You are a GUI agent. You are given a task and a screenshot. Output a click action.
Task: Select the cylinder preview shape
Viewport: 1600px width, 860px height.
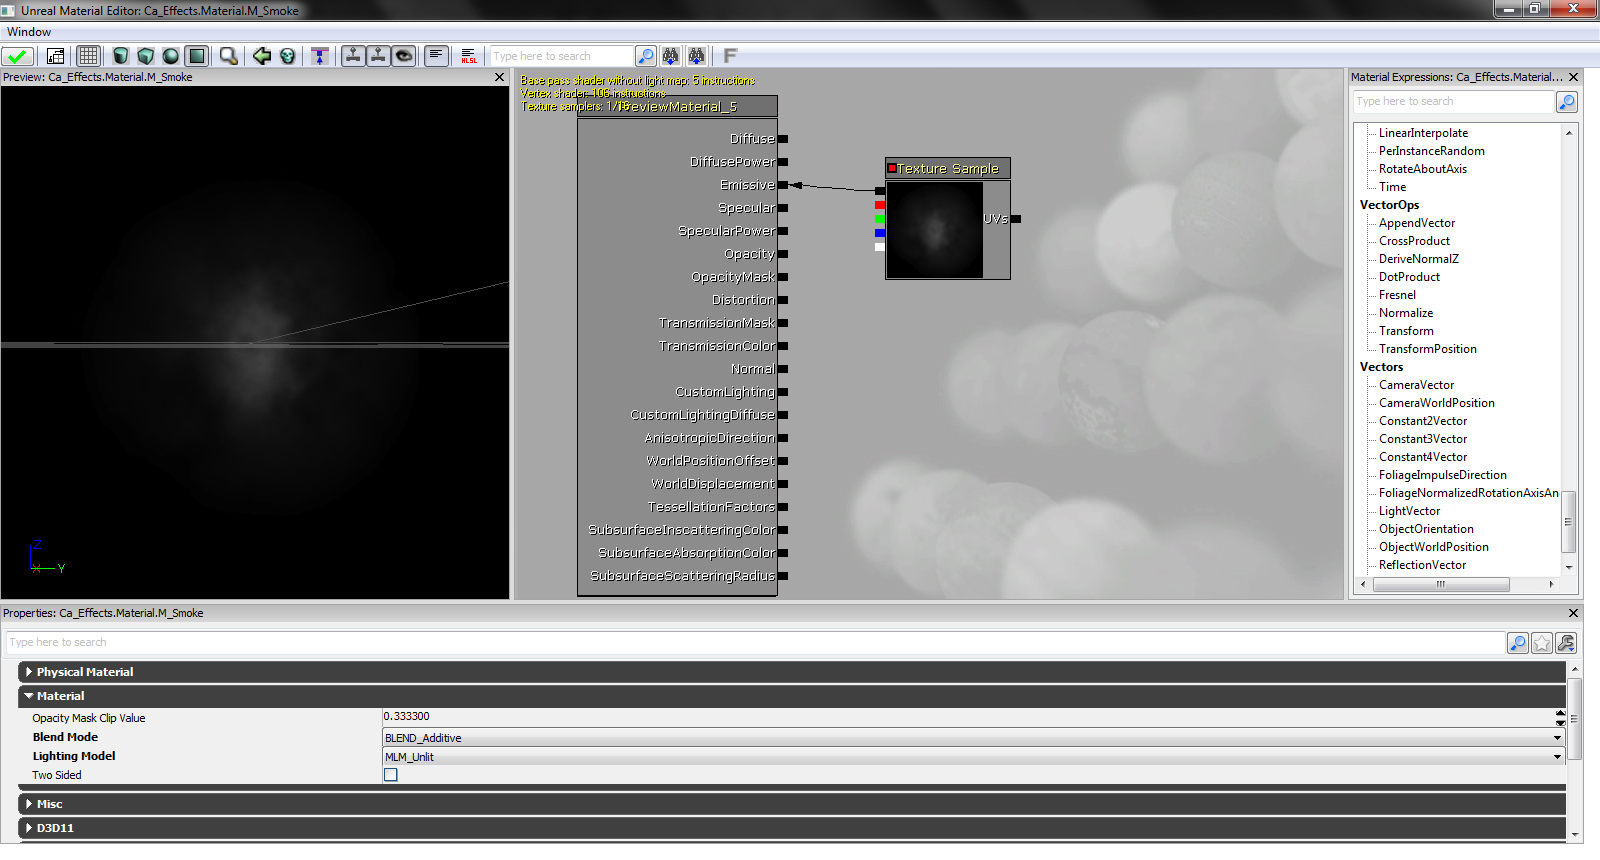[121, 56]
